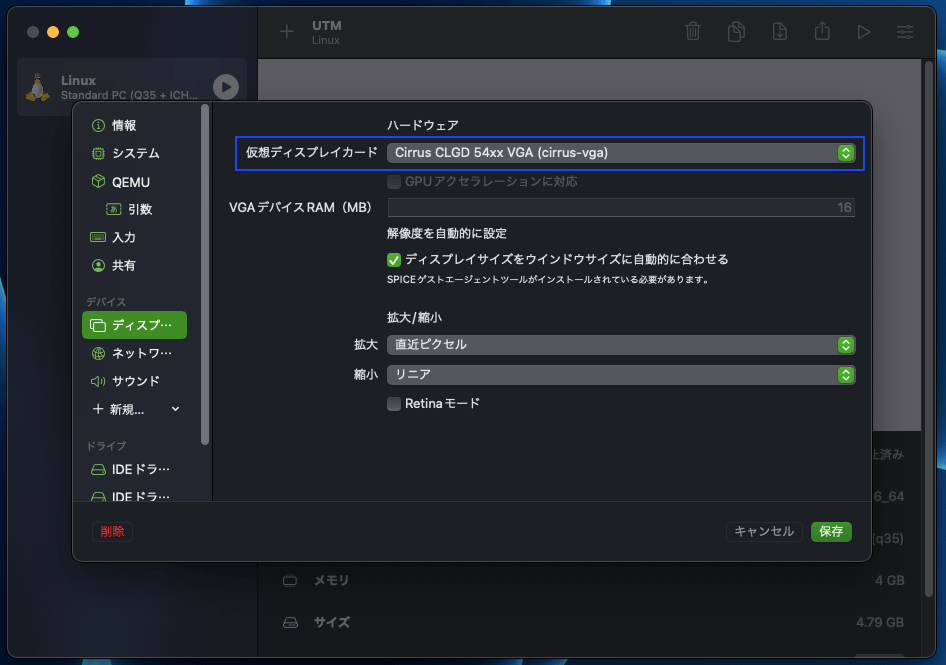Viewport: 946px width, 665px height.
Task: Click the ハードウェア section heading
Action: [x=423, y=125]
